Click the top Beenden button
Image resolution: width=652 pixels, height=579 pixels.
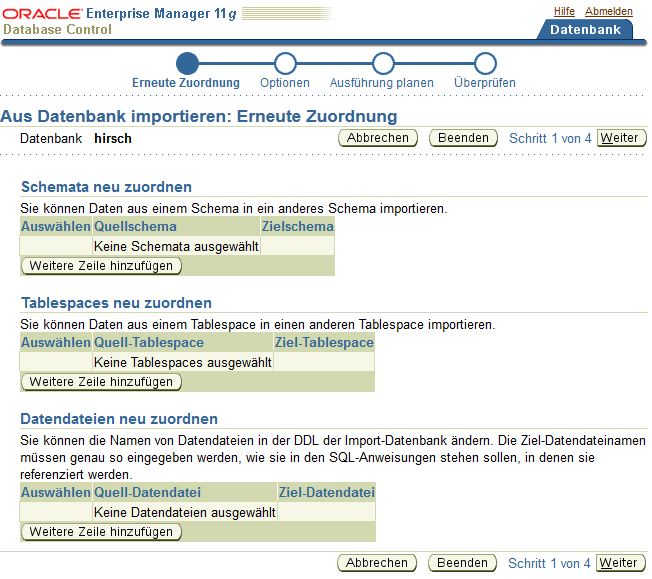tap(463, 138)
